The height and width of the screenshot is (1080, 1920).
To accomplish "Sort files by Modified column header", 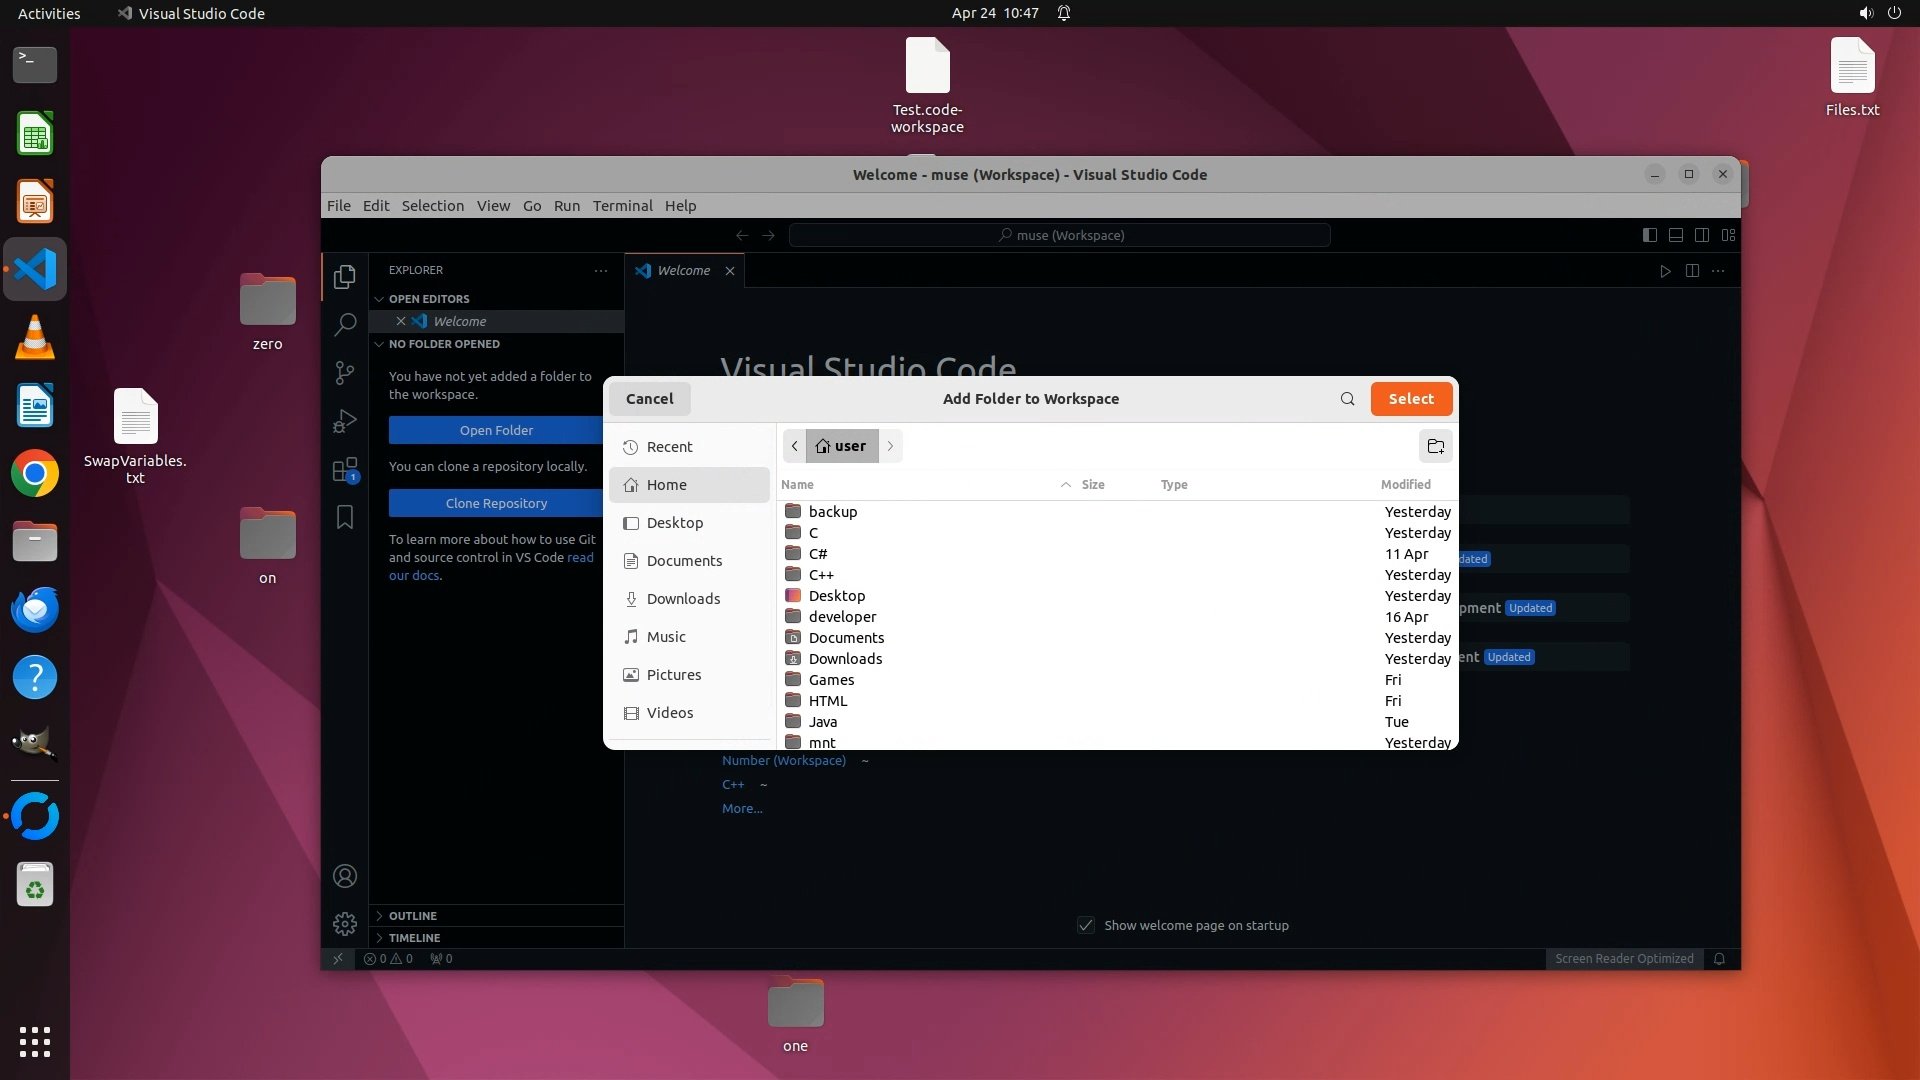I will point(1405,484).
